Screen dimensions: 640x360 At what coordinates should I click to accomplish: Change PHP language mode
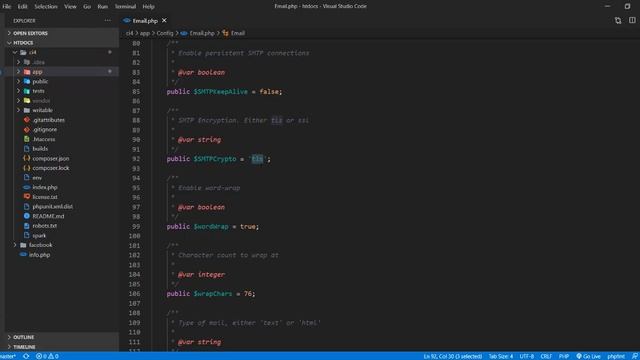coord(564,356)
